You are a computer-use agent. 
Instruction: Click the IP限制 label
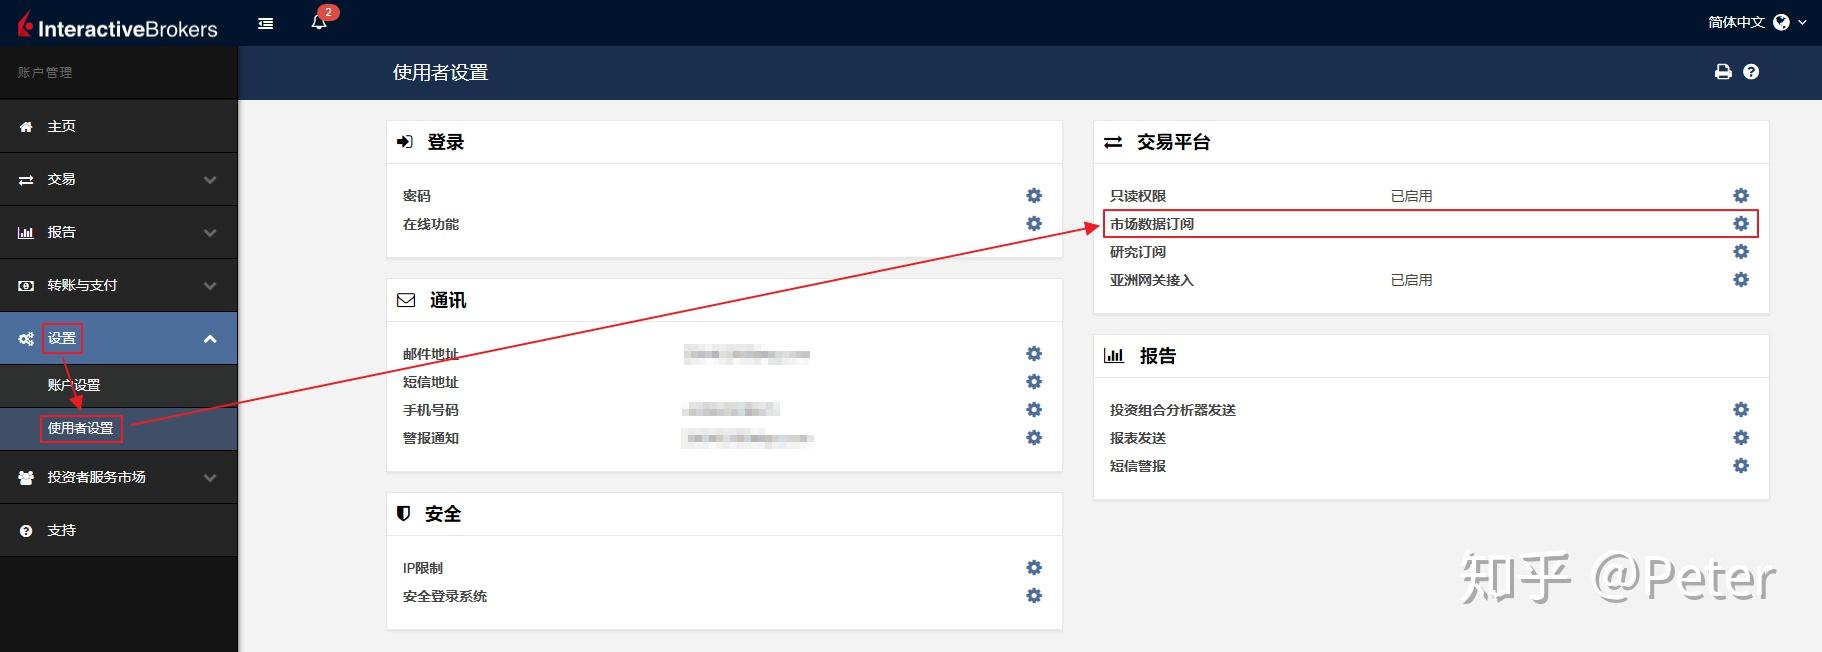423,568
